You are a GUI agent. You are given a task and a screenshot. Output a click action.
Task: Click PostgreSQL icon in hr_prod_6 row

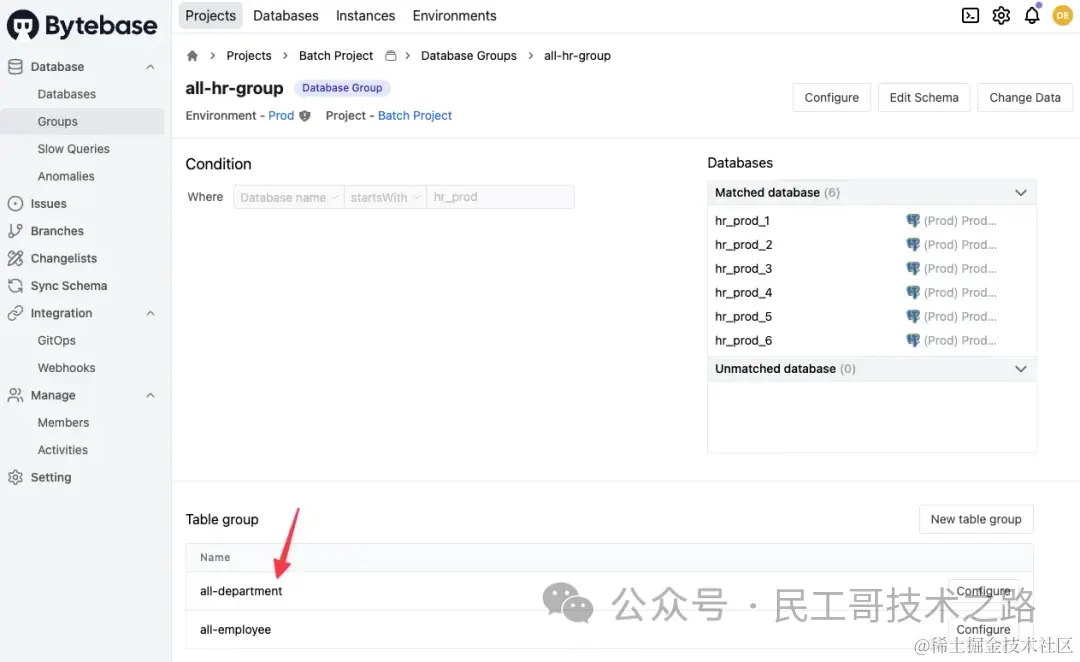click(913, 340)
